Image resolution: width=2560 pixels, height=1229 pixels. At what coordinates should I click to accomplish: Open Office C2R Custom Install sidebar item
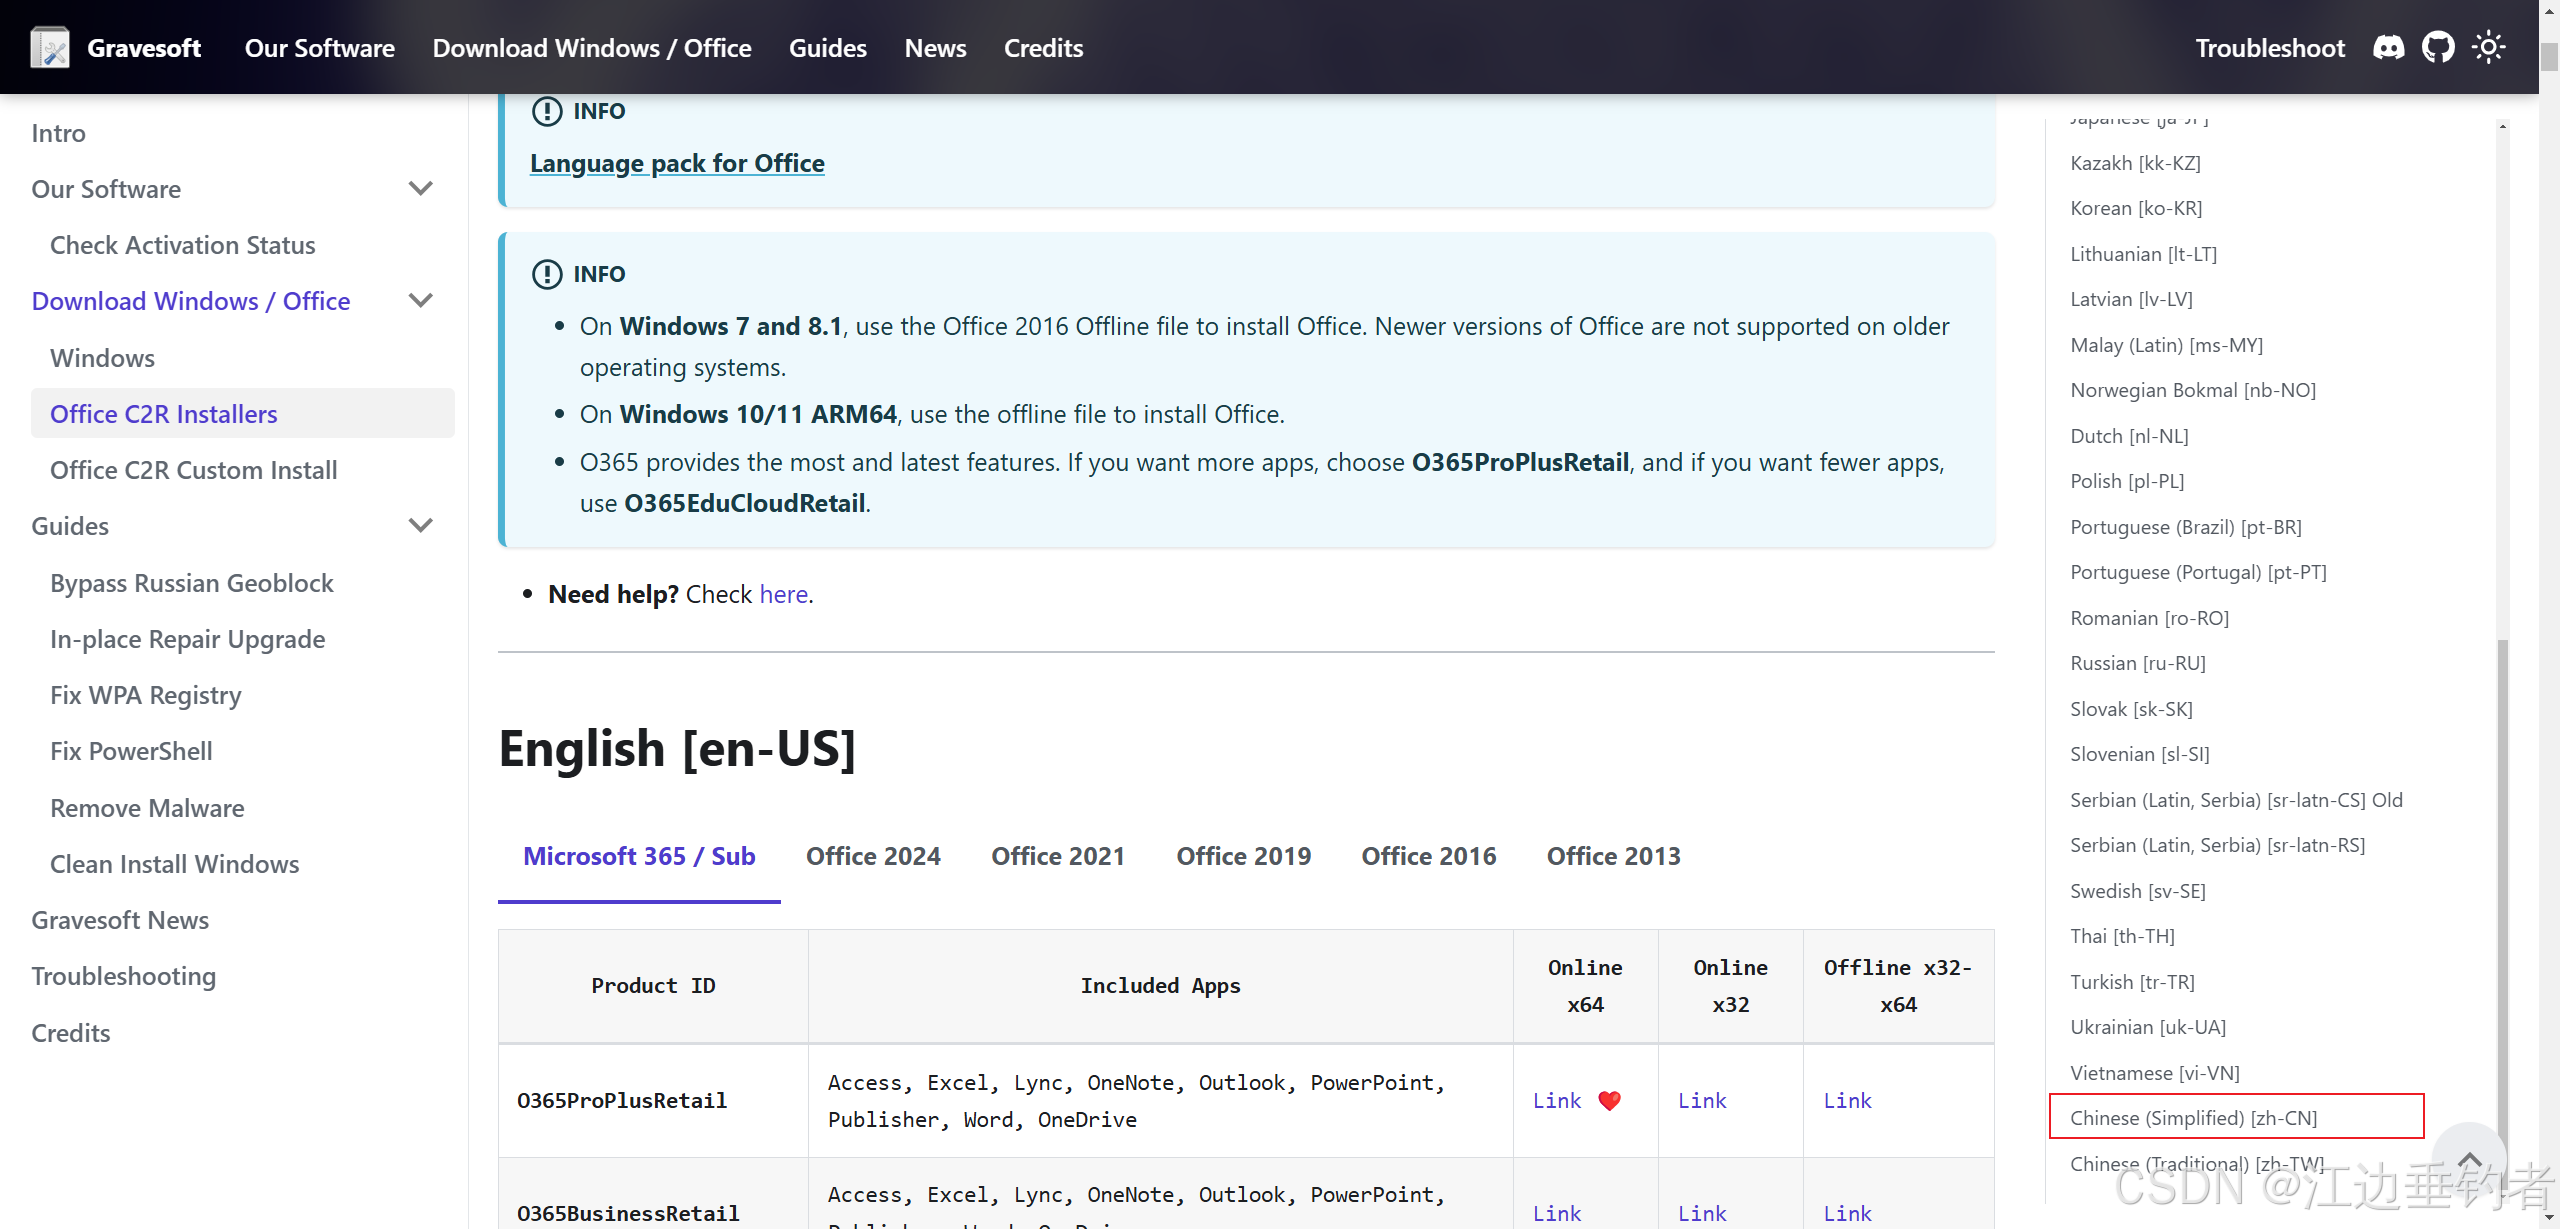pyautogui.click(x=194, y=470)
